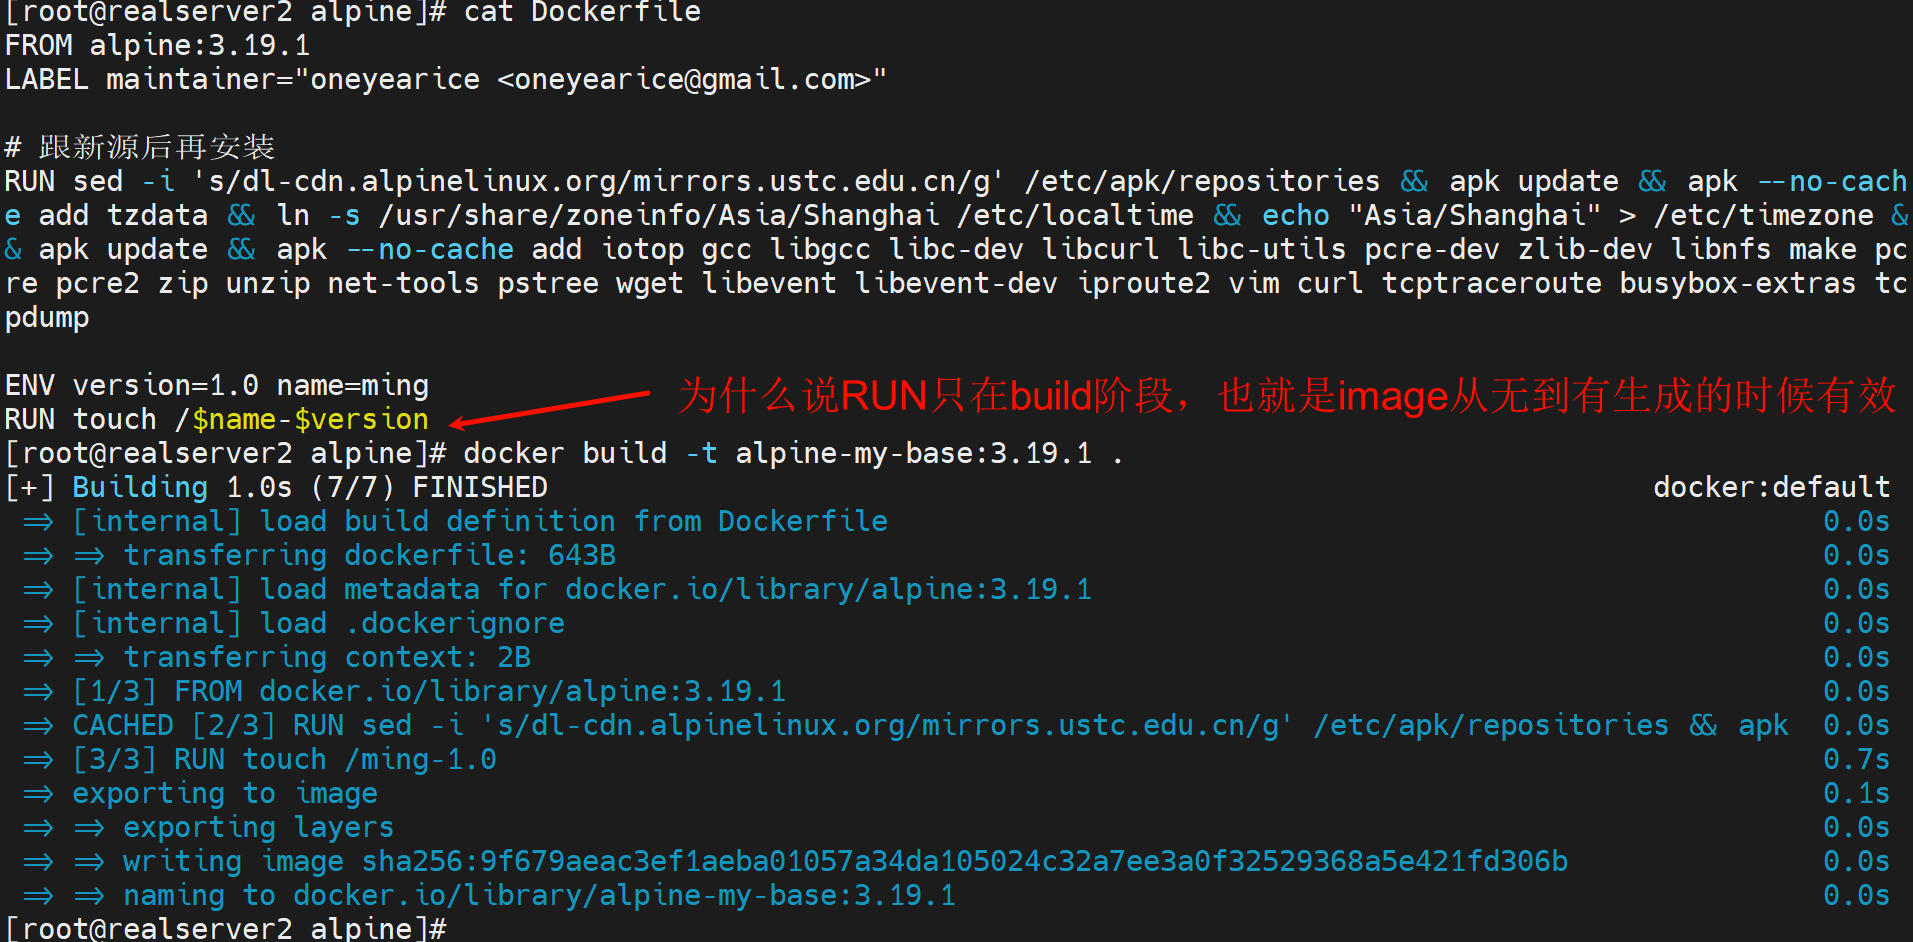This screenshot has height=942, width=1913.
Task: Click the Chinese comment line starting with #
Action: point(140,147)
